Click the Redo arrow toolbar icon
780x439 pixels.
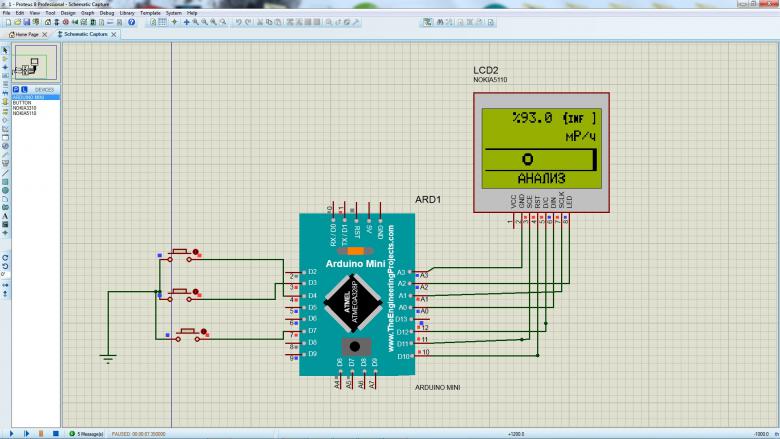coord(247,22)
